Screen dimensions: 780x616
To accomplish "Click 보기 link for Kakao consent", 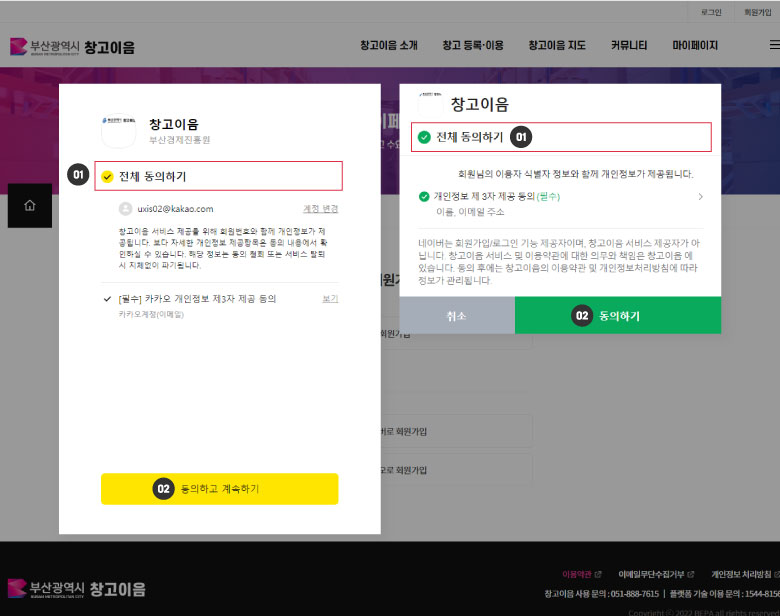I will click(x=330, y=299).
